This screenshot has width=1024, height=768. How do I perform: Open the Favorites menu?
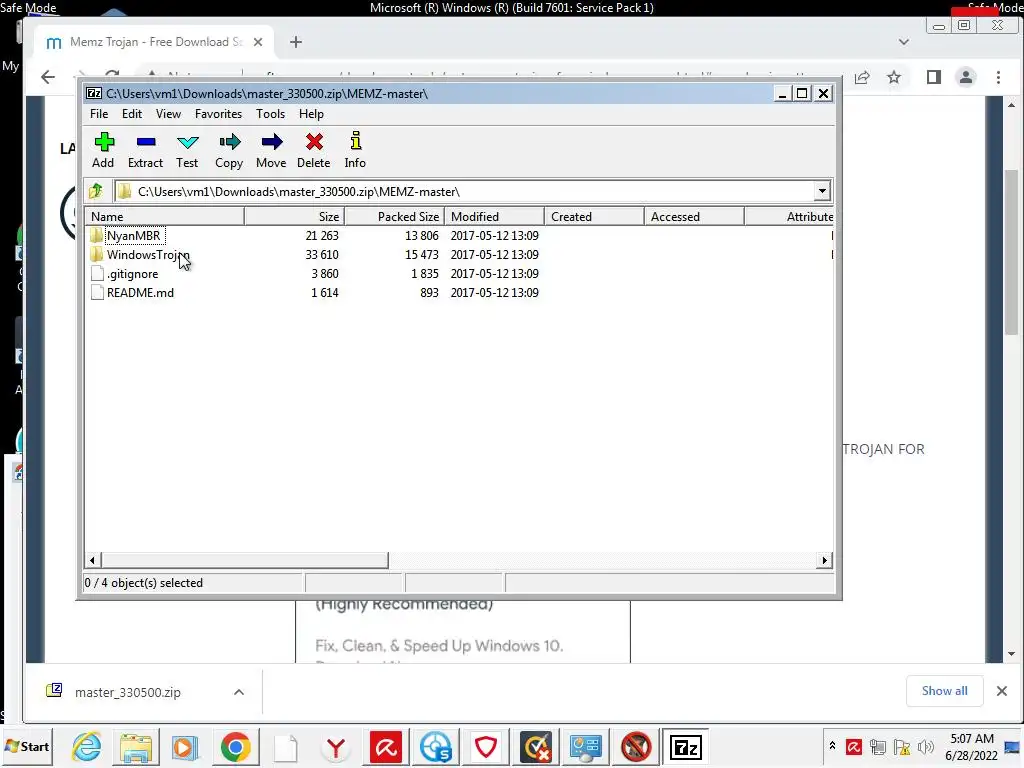click(218, 114)
